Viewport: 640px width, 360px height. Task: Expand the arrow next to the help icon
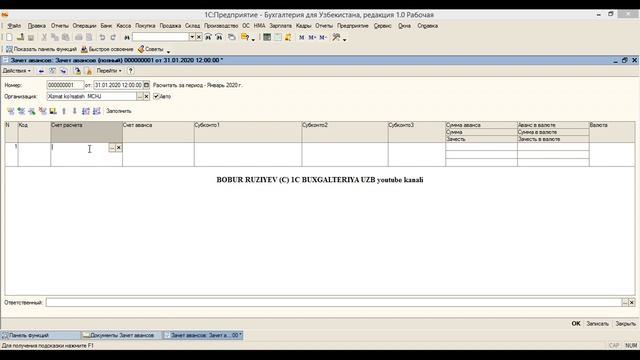253,39
